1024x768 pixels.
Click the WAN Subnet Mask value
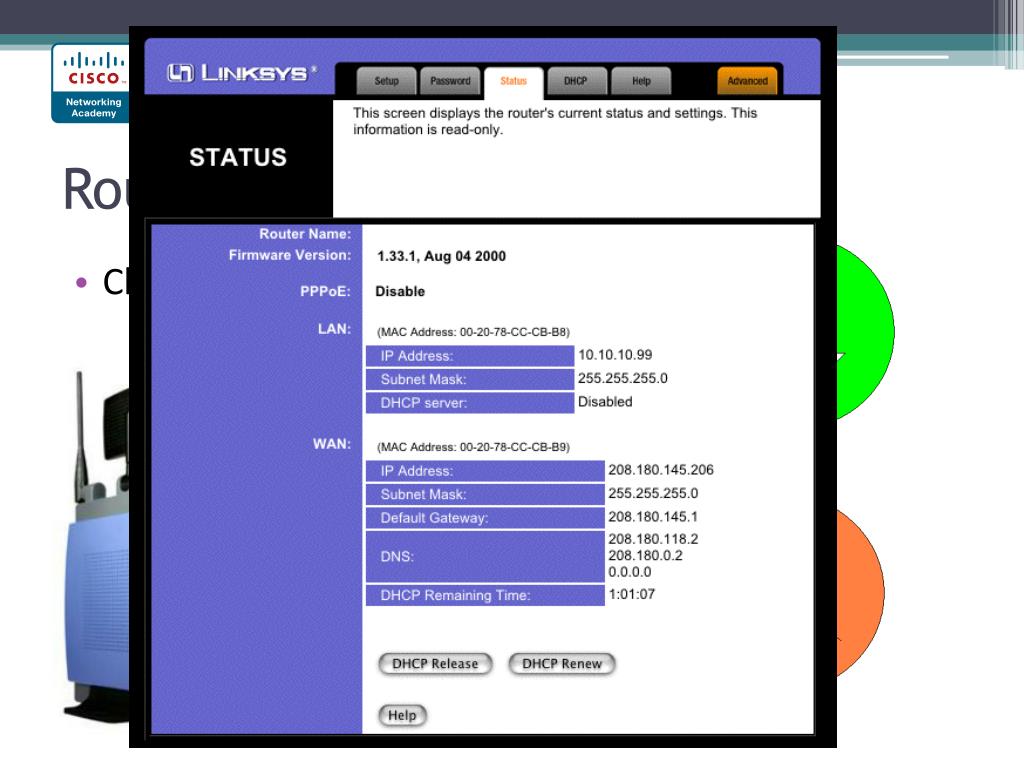(x=653, y=493)
